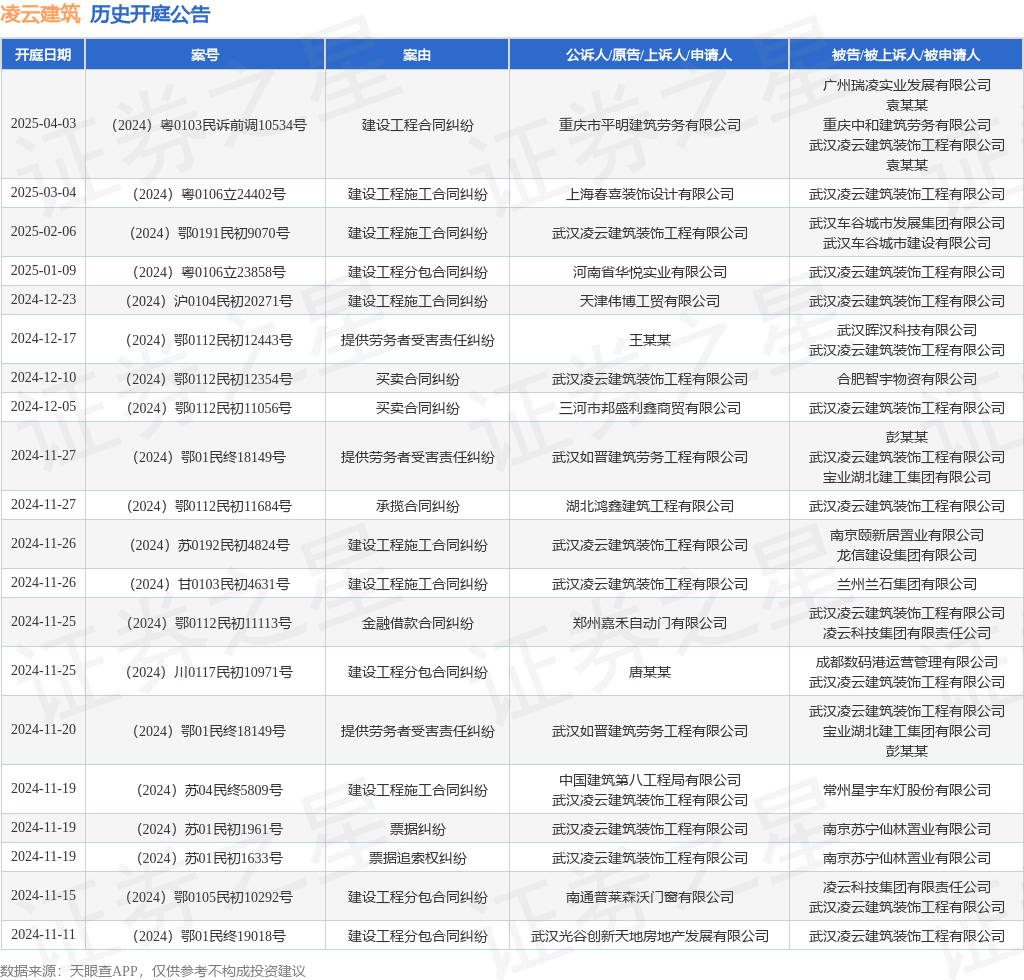1024x980 pixels.
Task: Click plaintiff 河南省华悦实业有限公司
Action: pyautogui.click(x=649, y=272)
